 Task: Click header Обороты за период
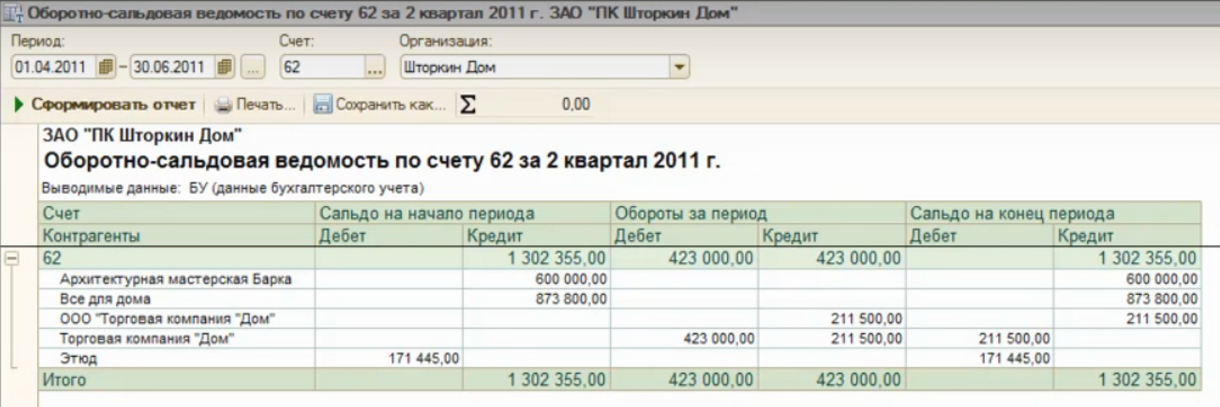click(x=758, y=213)
